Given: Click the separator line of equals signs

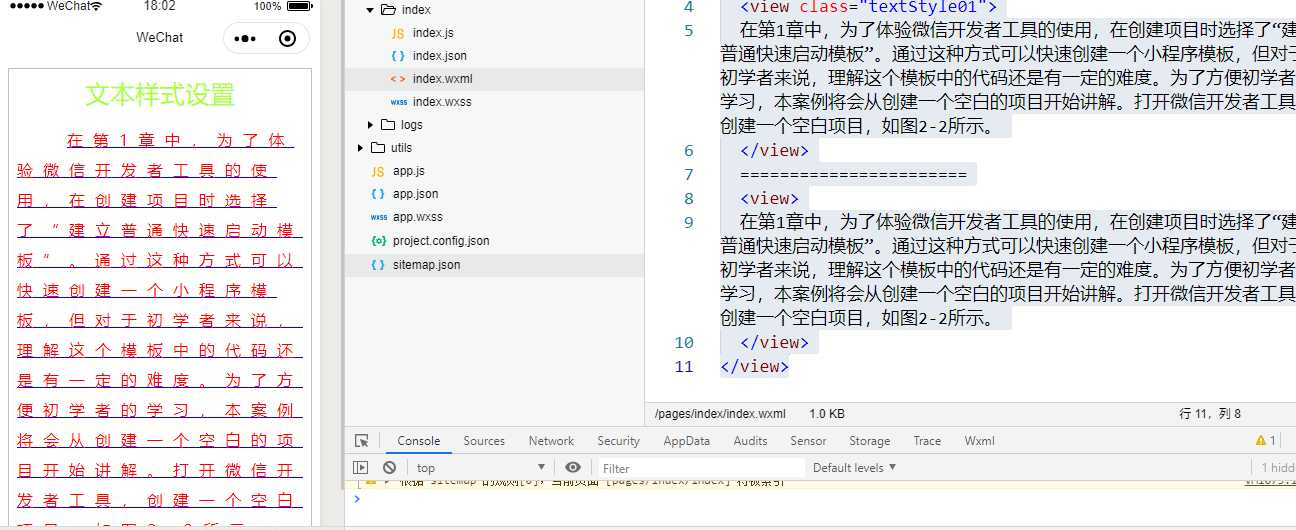Looking at the screenshot, I should point(853,175).
